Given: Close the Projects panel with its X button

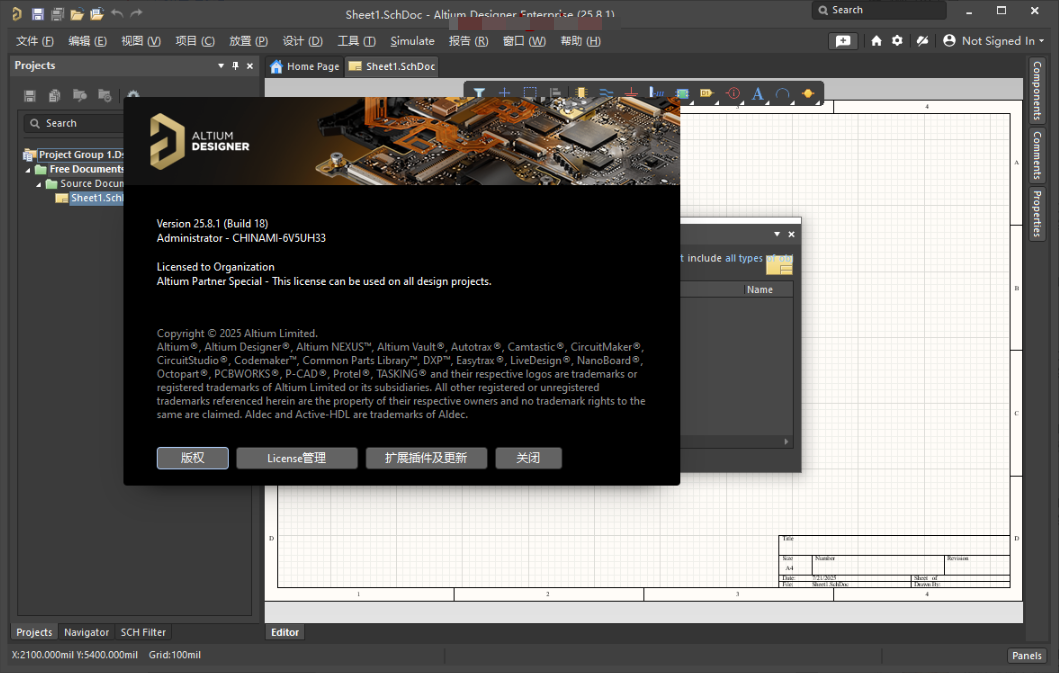Looking at the screenshot, I should click(250, 66).
